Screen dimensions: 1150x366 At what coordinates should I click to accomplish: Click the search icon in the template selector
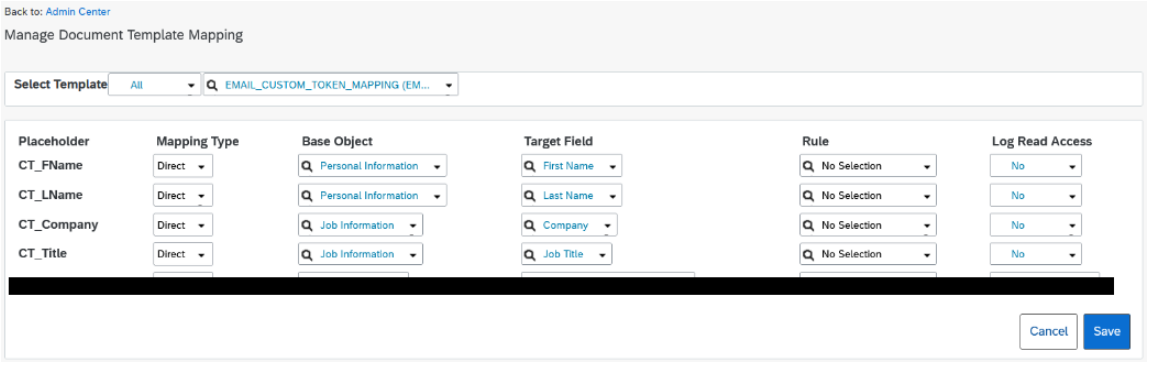[212, 85]
